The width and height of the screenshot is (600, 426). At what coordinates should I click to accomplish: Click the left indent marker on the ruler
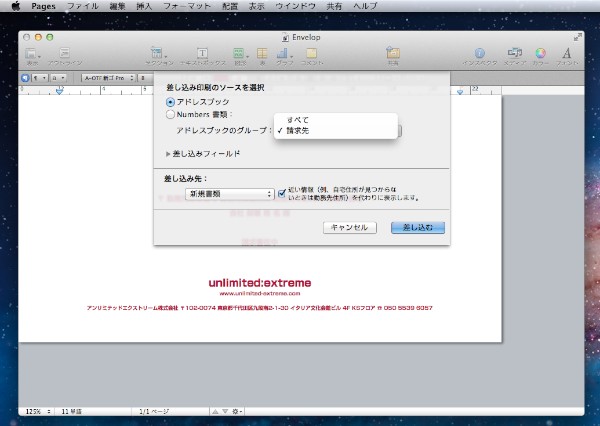59,91
